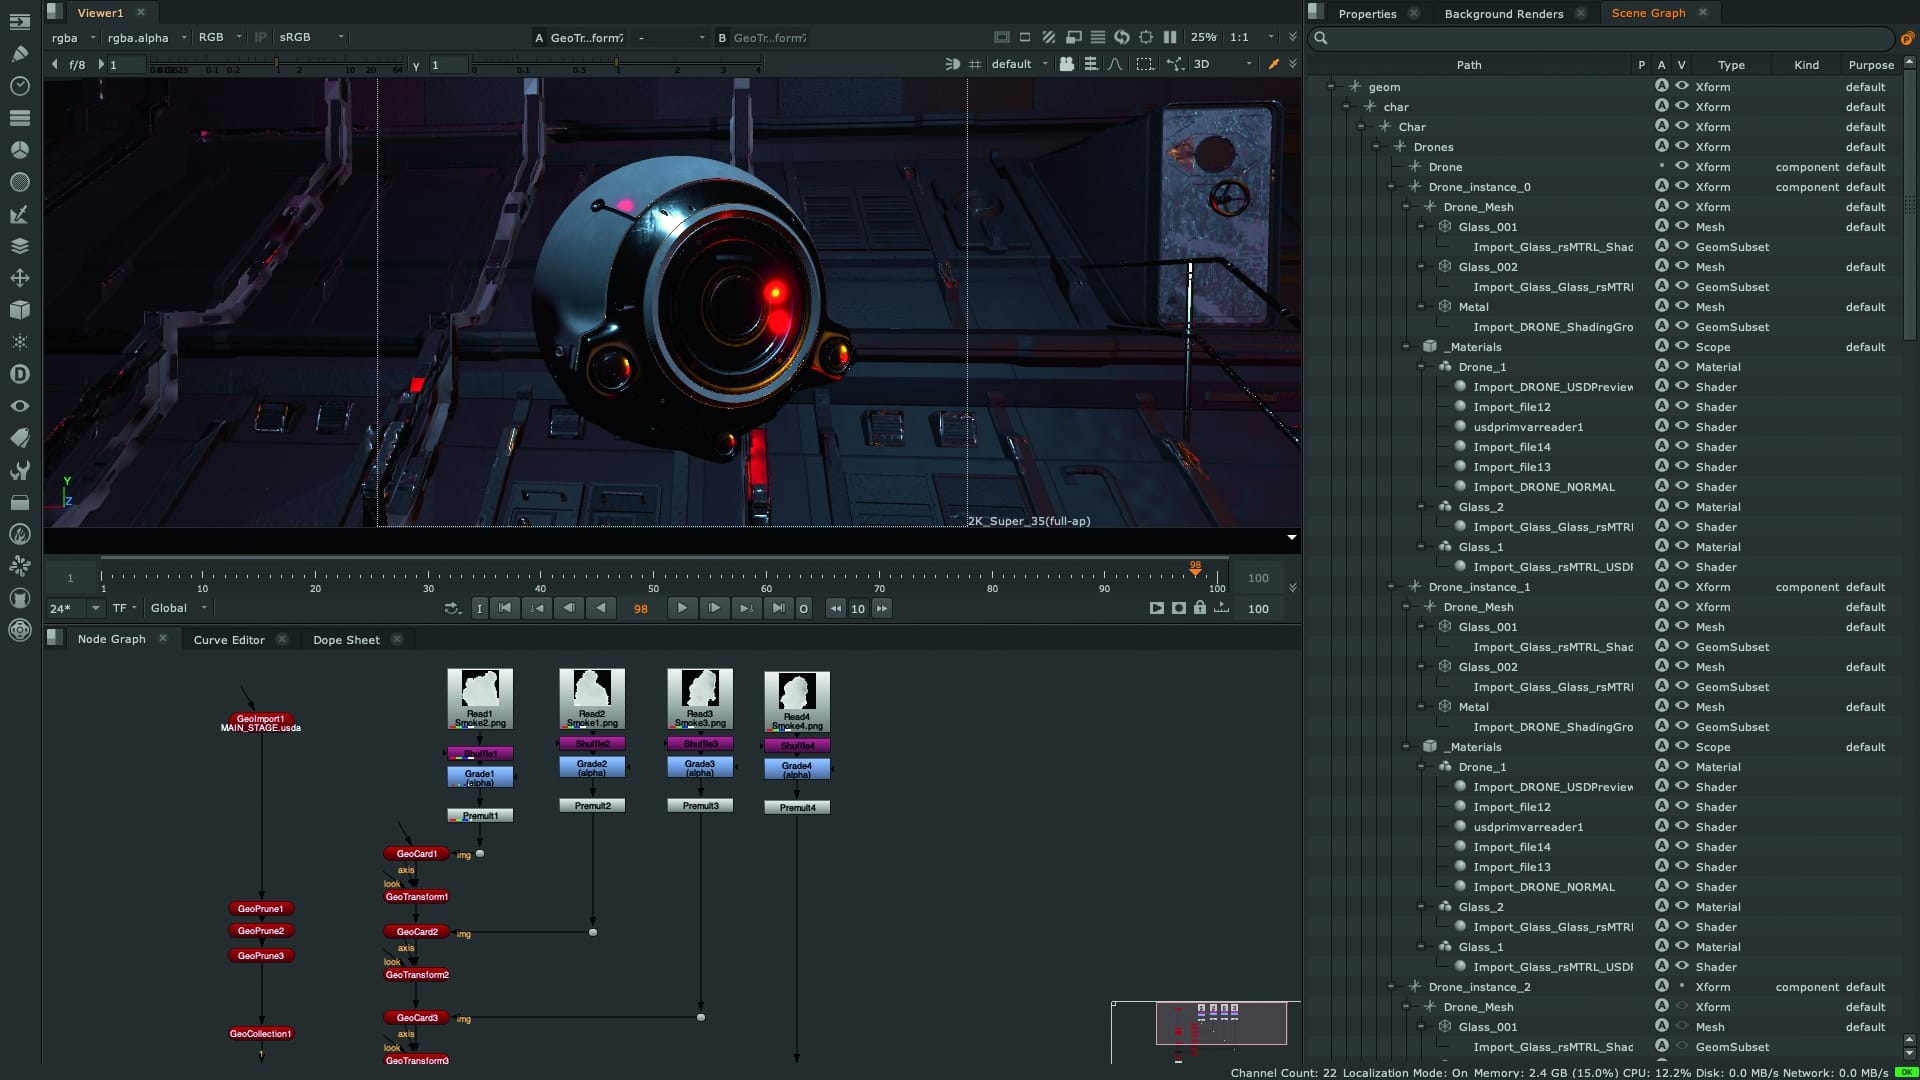Pause viewer rendering with the pause icon
Image resolution: width=1920 pixels, height=1080 pixels.
pos(1170,37)
